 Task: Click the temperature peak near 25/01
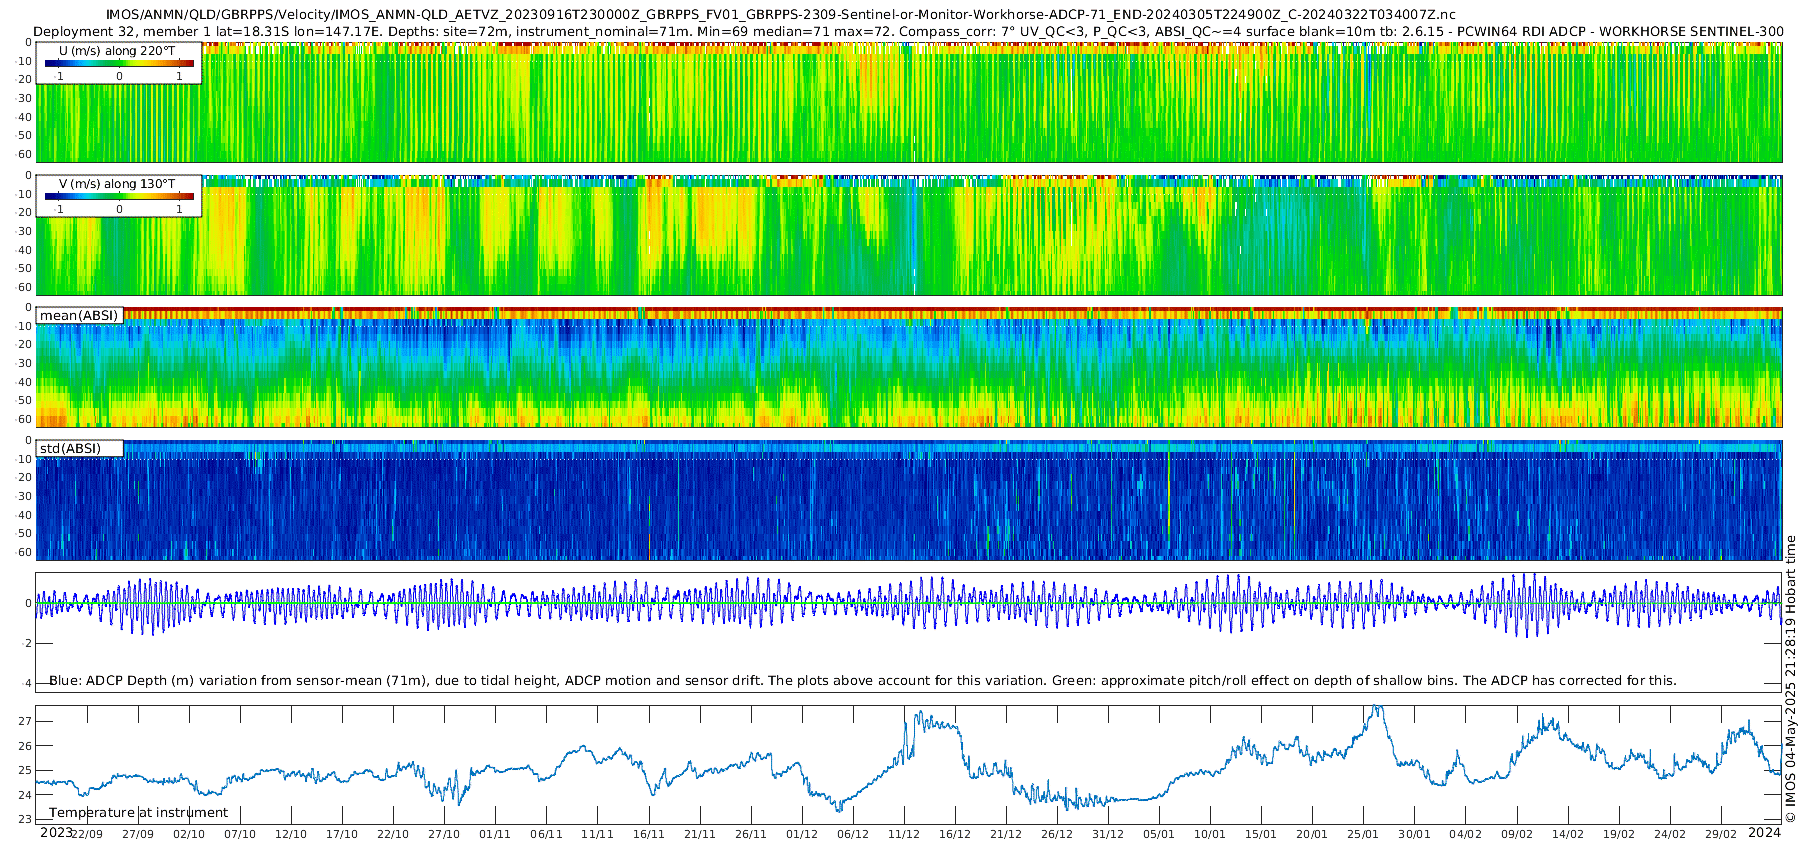click(1378, 708)
